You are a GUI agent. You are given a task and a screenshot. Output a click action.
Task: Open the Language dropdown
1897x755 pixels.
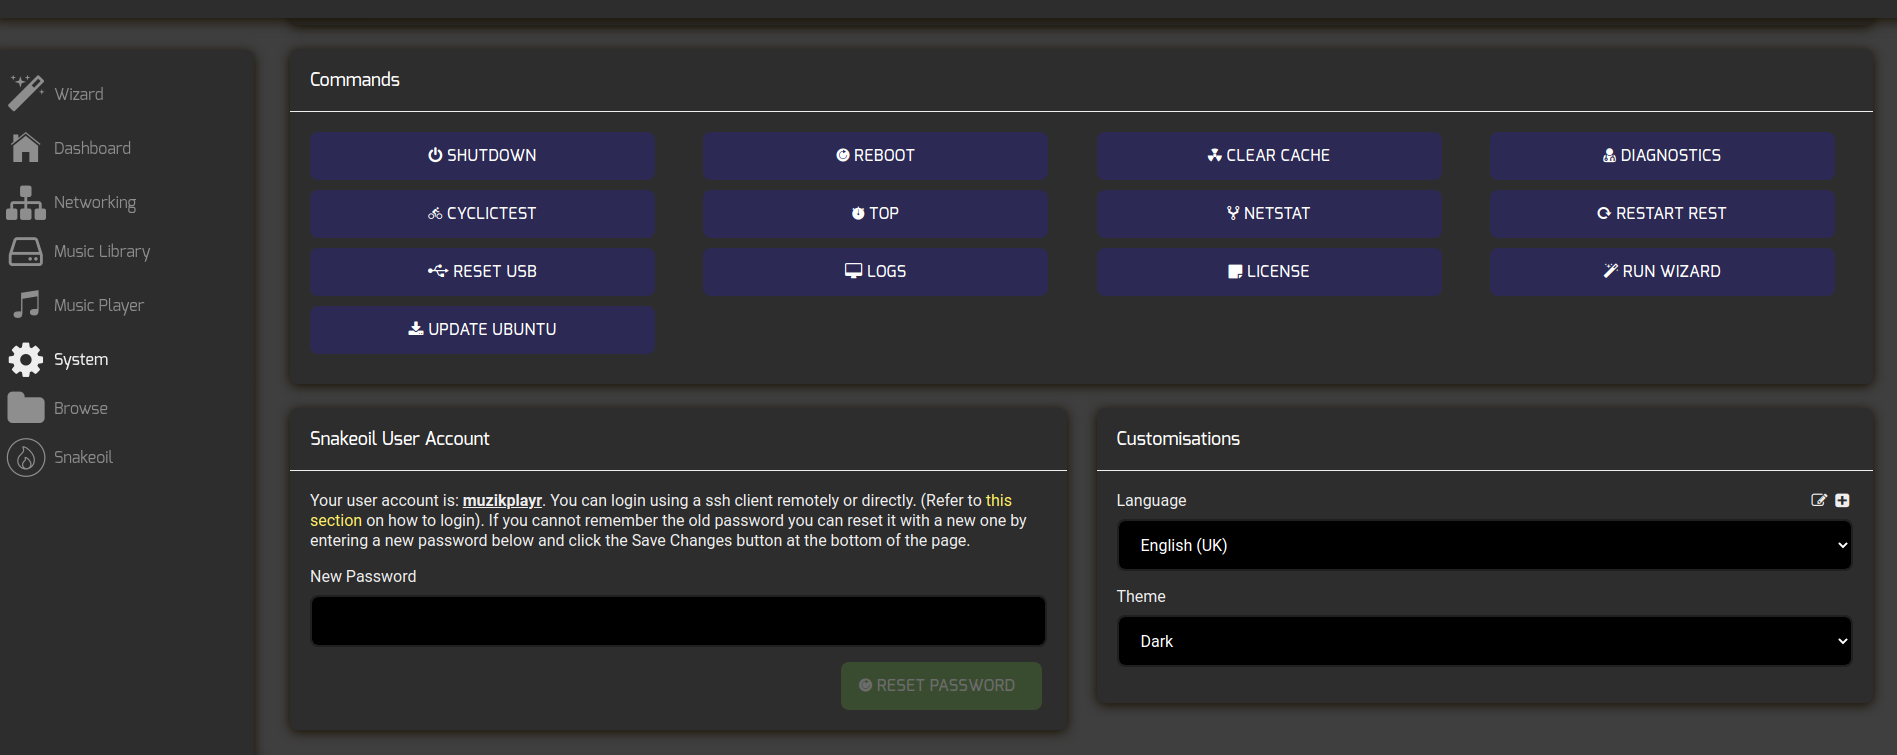pos(1484,545)
